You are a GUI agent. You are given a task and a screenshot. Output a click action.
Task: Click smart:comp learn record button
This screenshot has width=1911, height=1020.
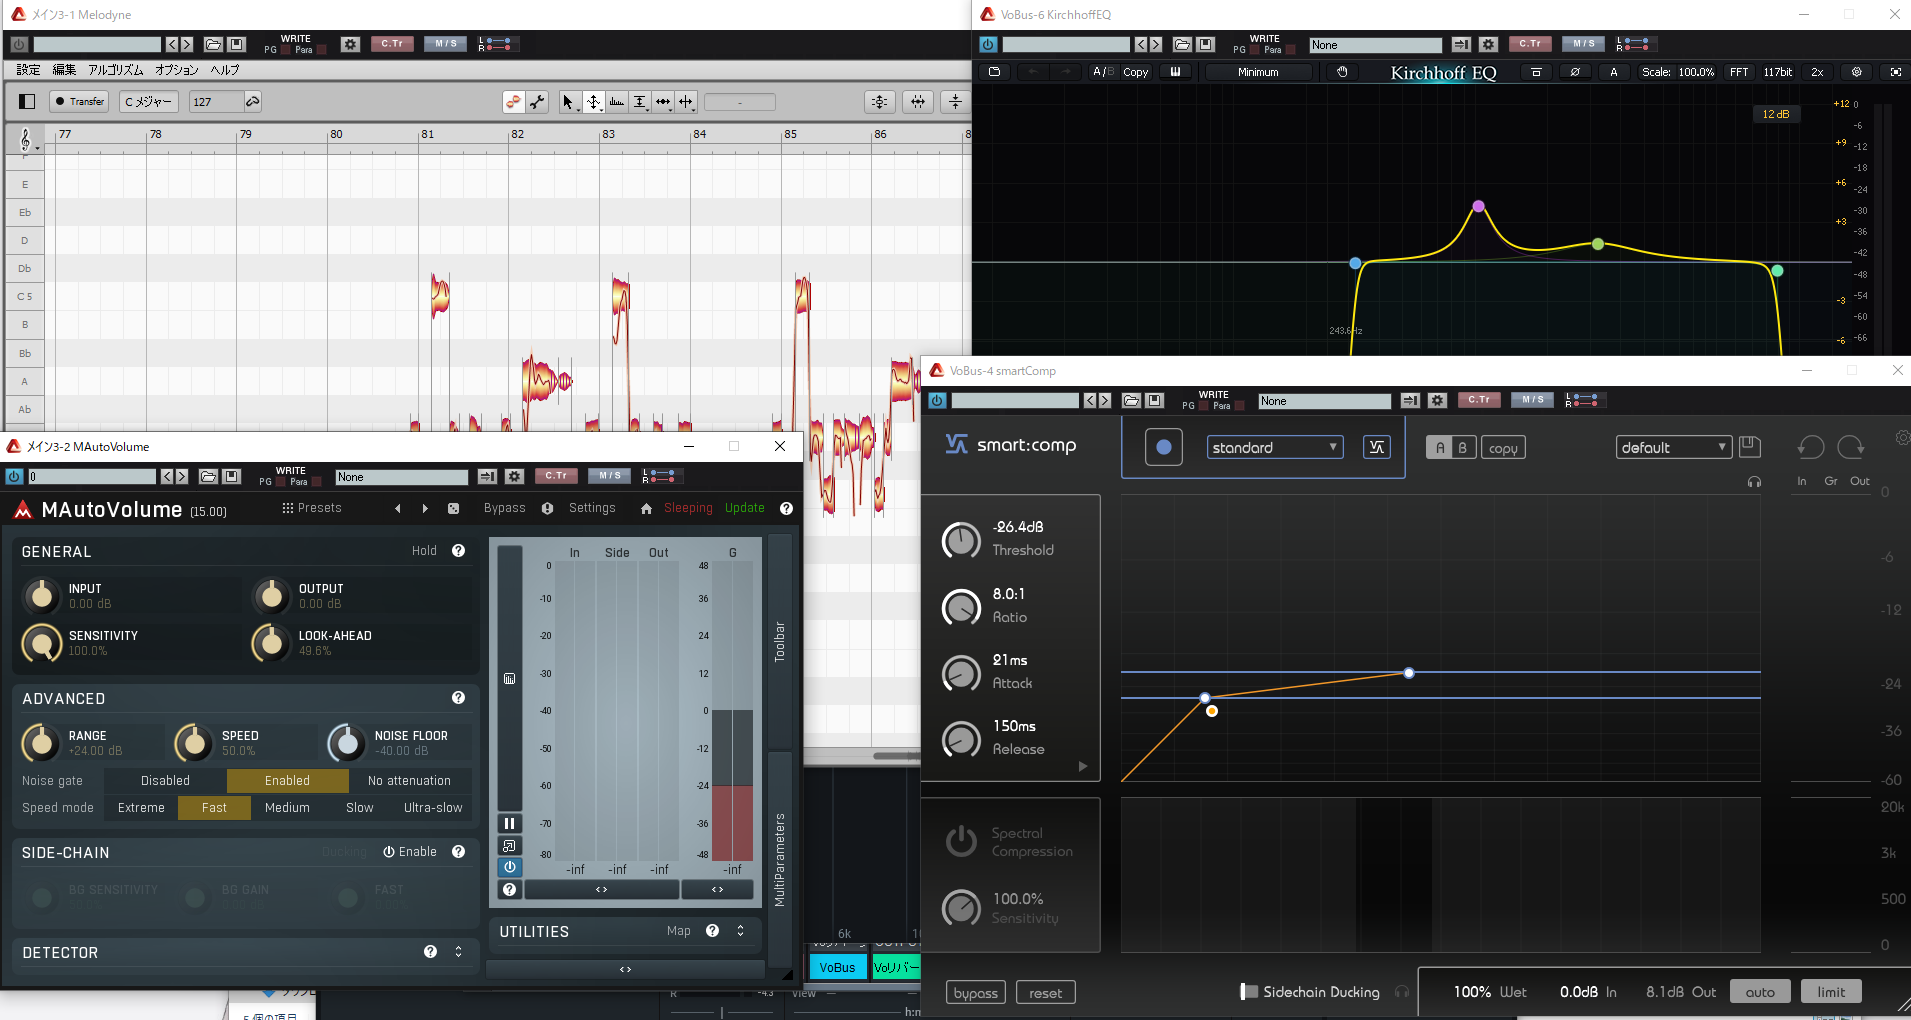coord(1163,447)
